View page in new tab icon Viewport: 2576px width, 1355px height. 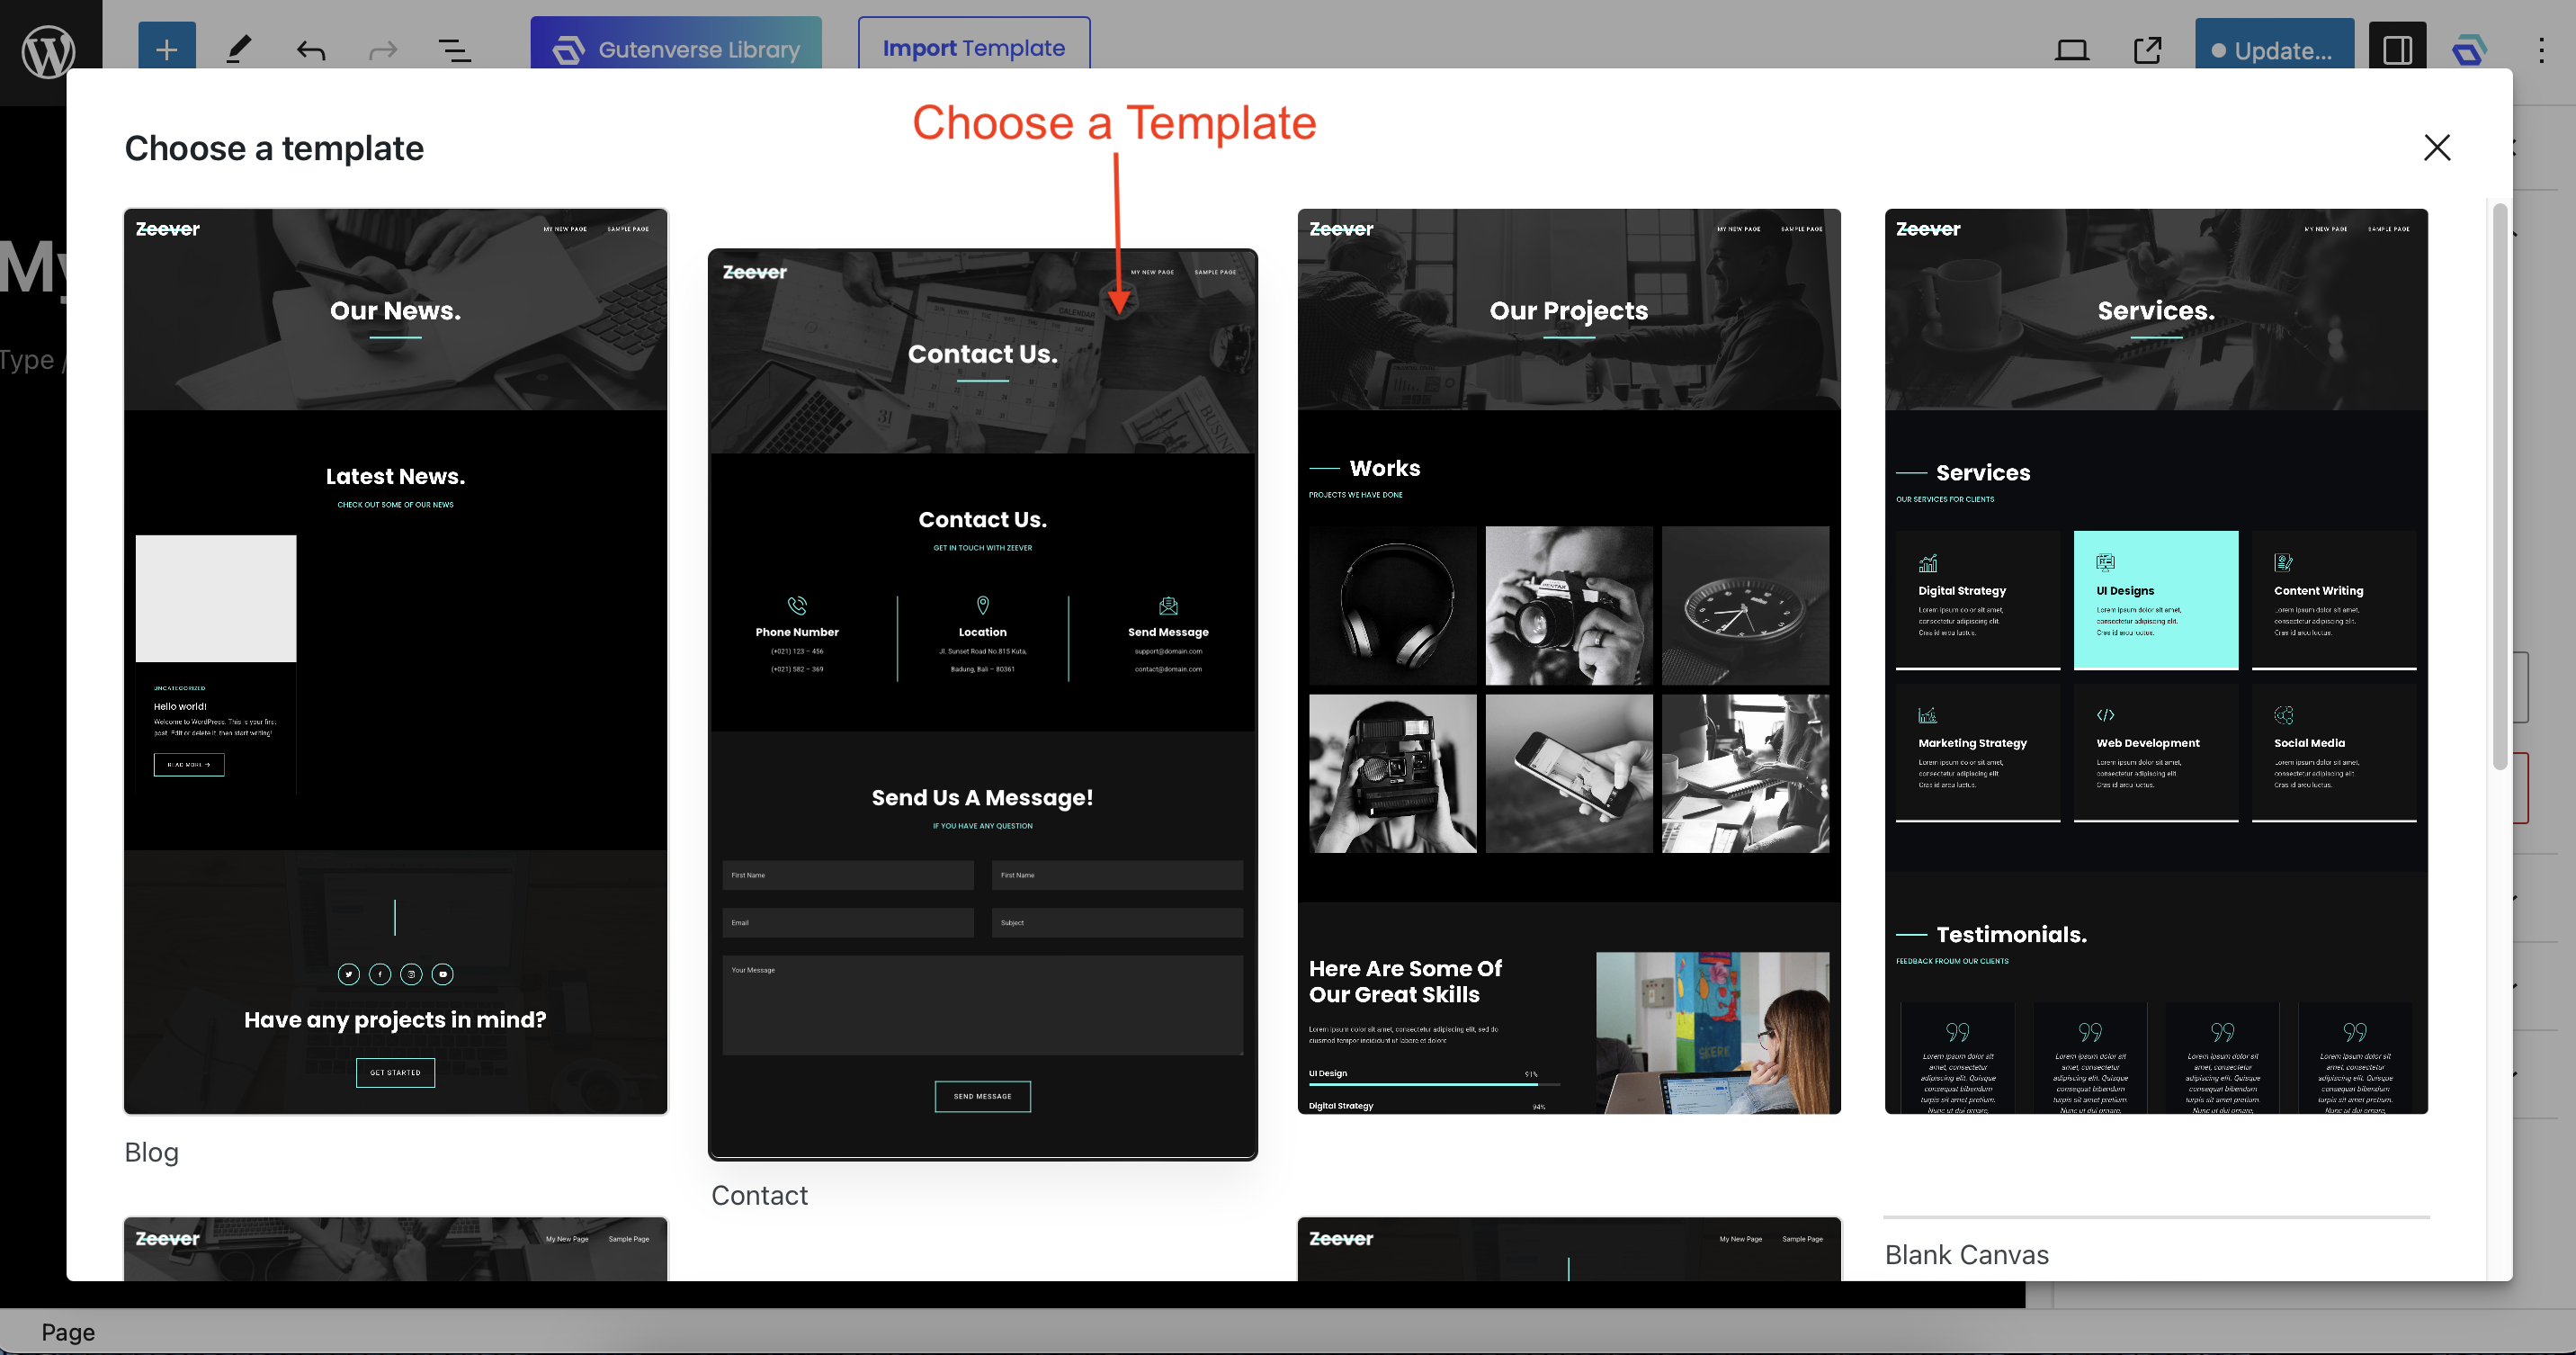coord(2146,50)
